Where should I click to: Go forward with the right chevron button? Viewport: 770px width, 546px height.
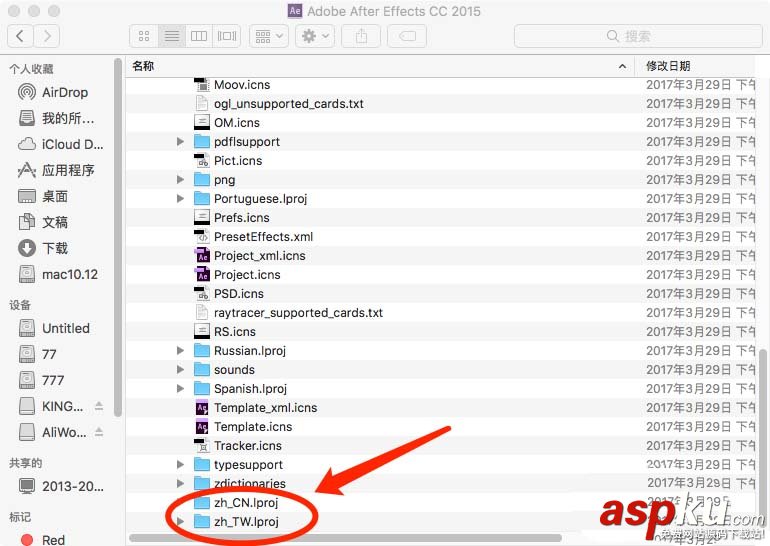coord(47,36)
